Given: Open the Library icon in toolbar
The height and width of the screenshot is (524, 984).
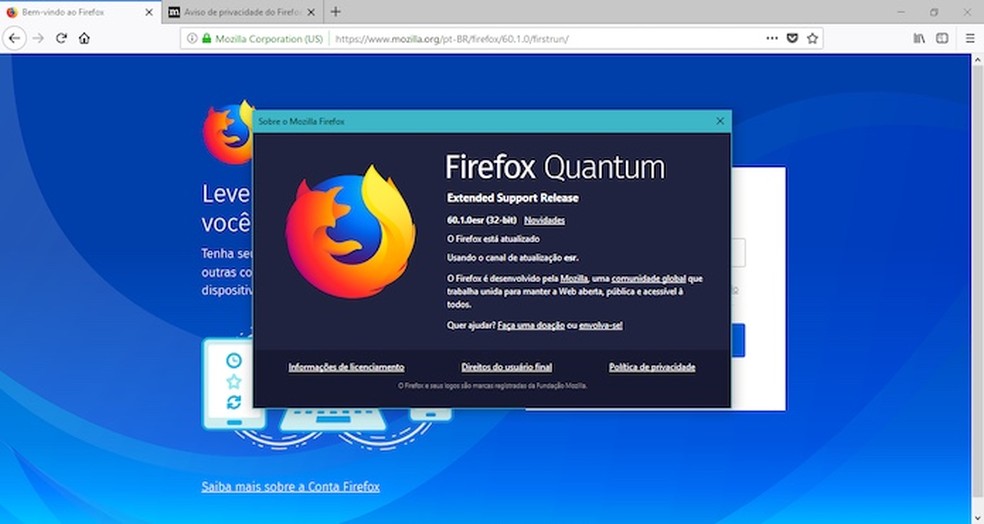Looking at the screenshot, I should pos(919,38).
